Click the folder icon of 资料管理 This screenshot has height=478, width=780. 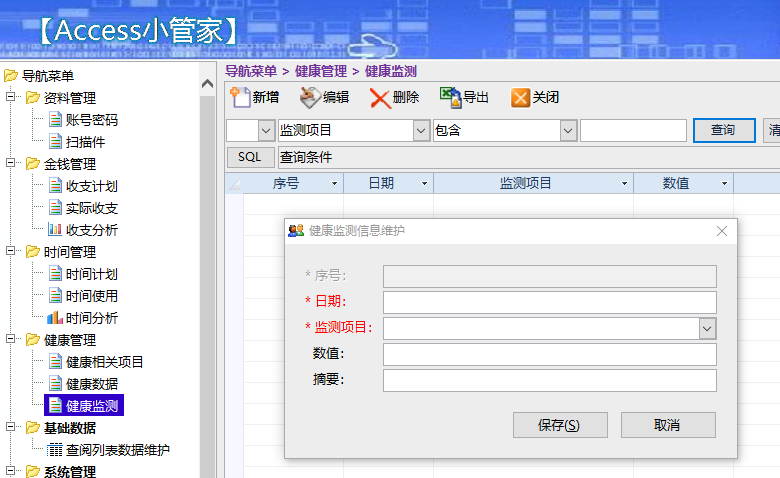(33, 97)
